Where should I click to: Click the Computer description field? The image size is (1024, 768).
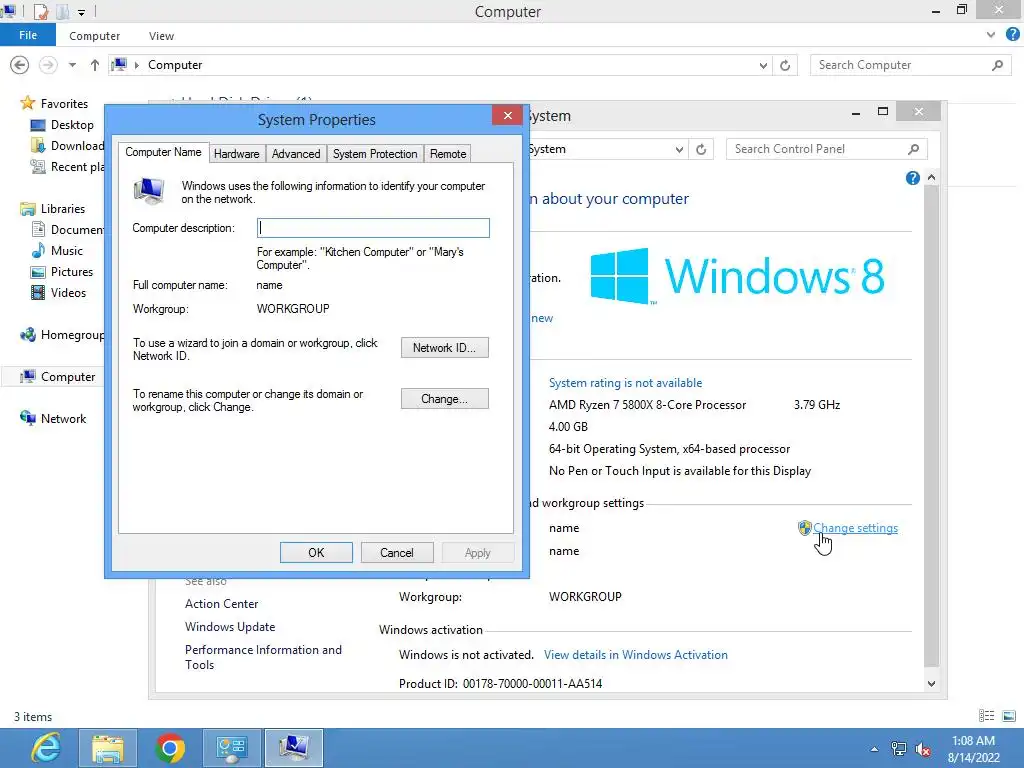[373, 228]
